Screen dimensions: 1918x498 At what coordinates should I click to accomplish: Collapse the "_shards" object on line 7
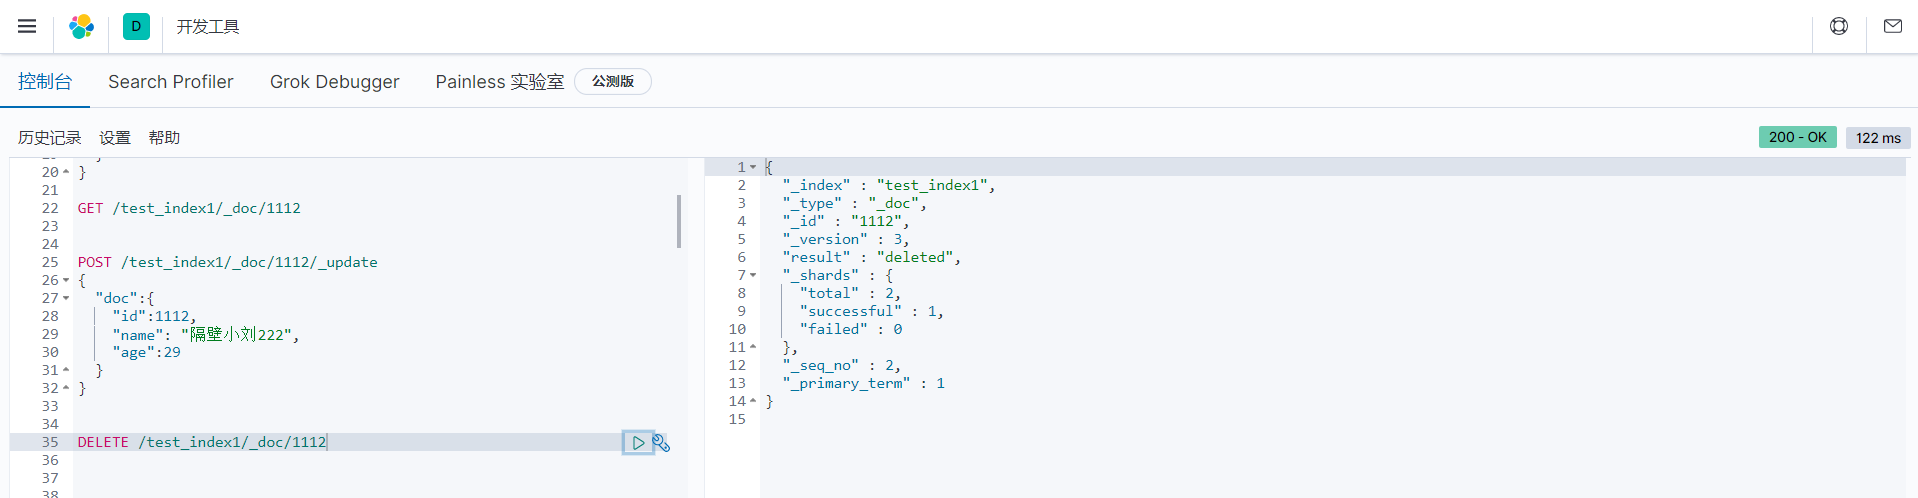click(753, 275)
